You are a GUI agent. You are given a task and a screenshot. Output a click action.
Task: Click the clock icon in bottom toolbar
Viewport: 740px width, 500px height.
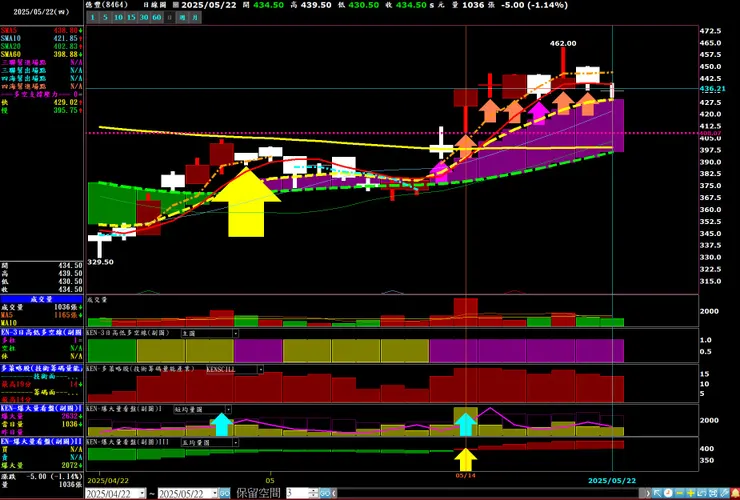point(668,493)
